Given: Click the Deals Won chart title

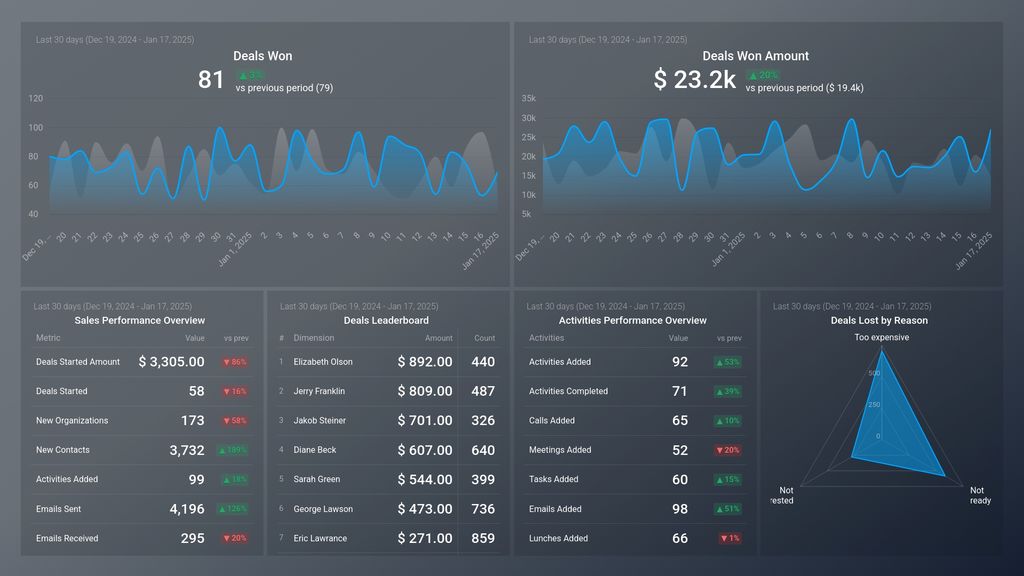Looking at the screenshot, I should [263, 56].
